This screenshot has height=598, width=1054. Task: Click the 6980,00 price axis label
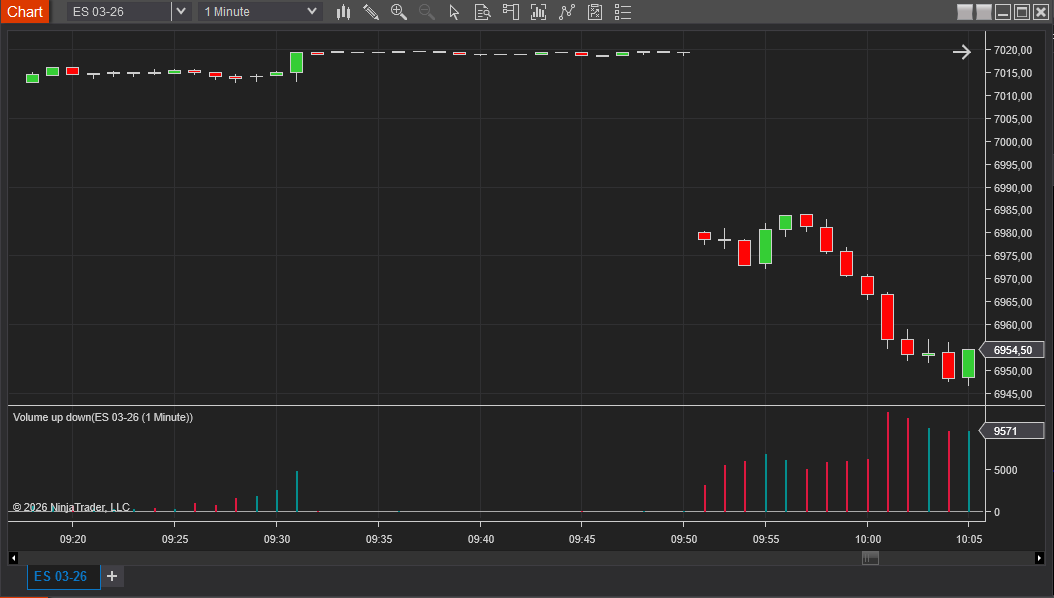(1013, 233)
